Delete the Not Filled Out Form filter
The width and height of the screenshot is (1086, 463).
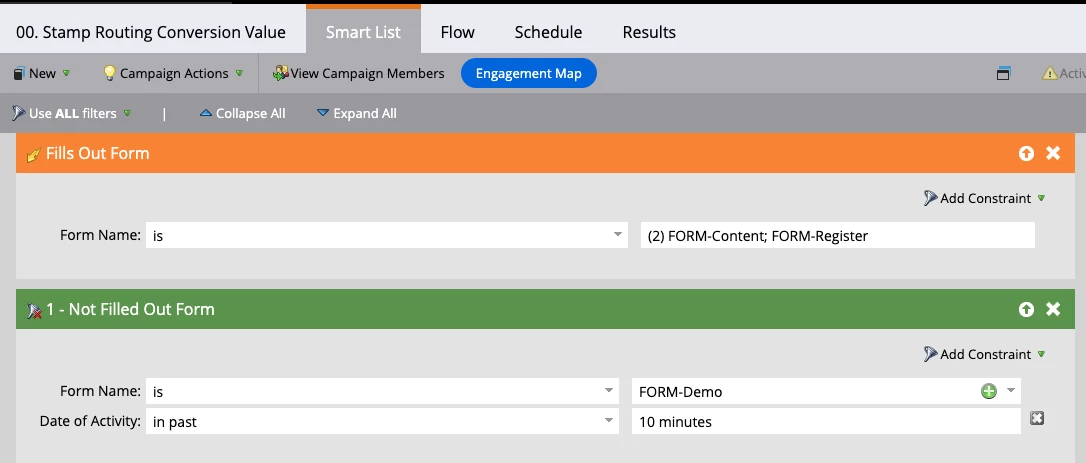[1053, 309]
